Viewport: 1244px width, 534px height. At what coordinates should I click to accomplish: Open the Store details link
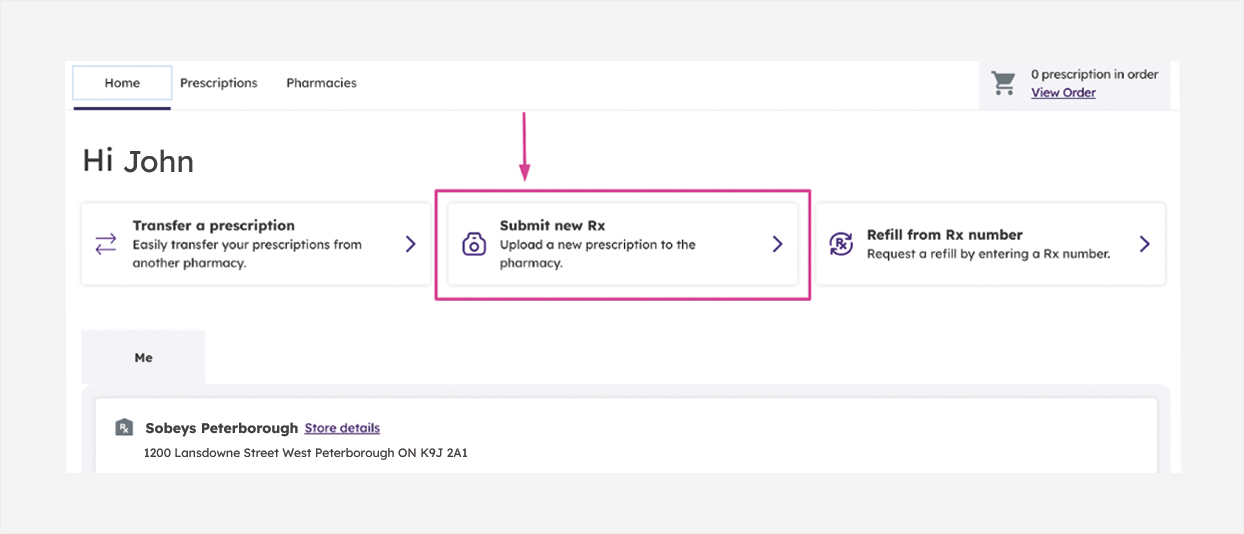(342, 428)
